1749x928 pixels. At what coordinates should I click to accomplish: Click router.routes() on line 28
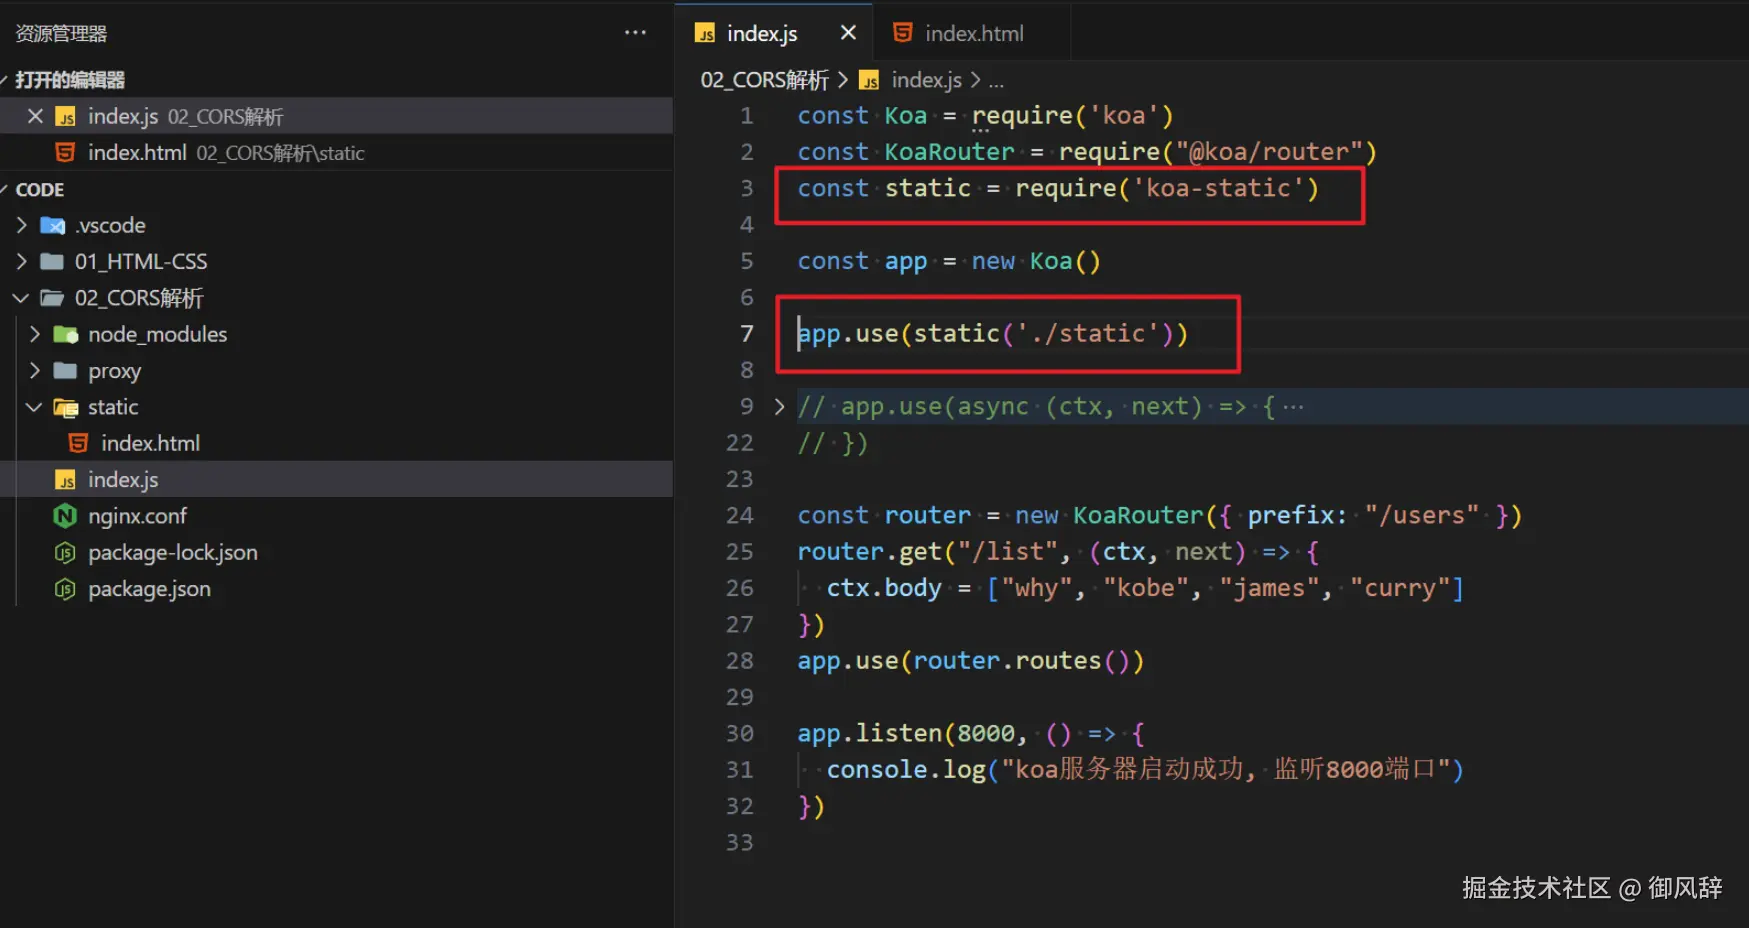tap(1021, 661)
